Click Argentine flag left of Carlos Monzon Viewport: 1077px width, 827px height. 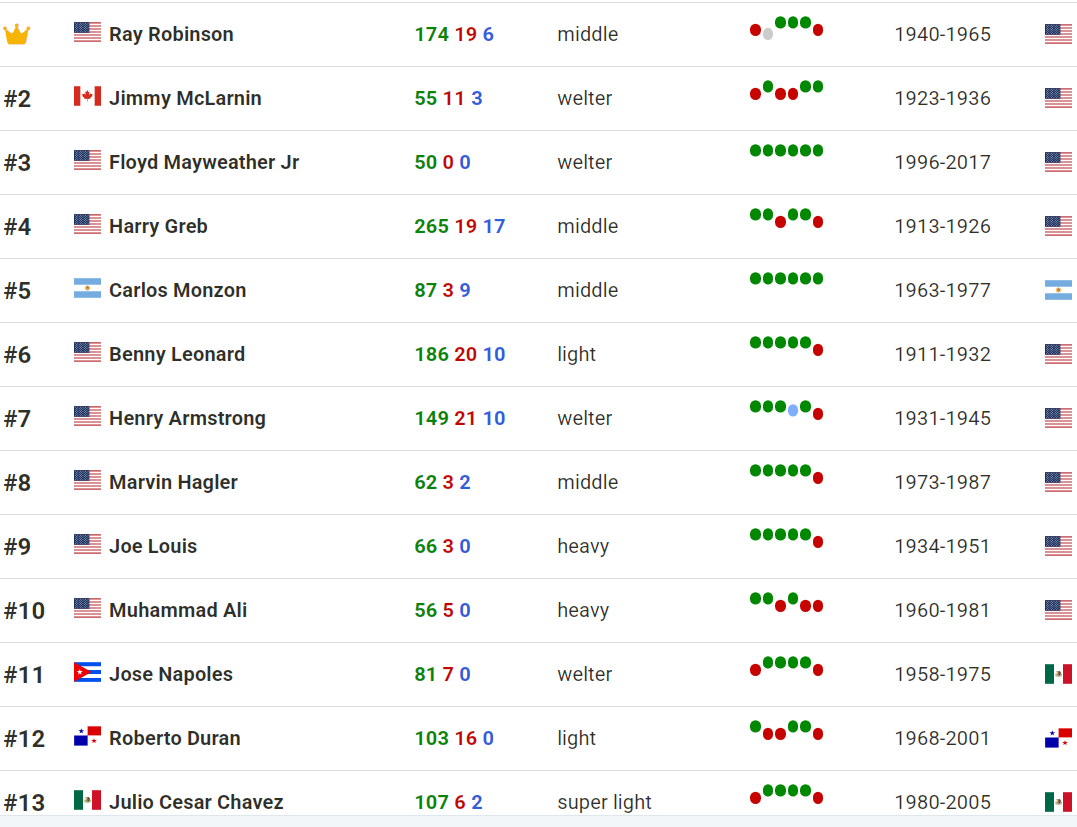tap(87, 289)
